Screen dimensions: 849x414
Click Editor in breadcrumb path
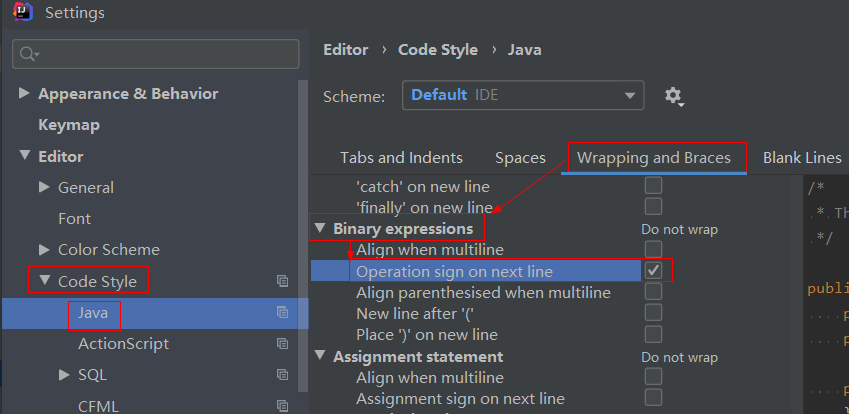pos(345,50)
